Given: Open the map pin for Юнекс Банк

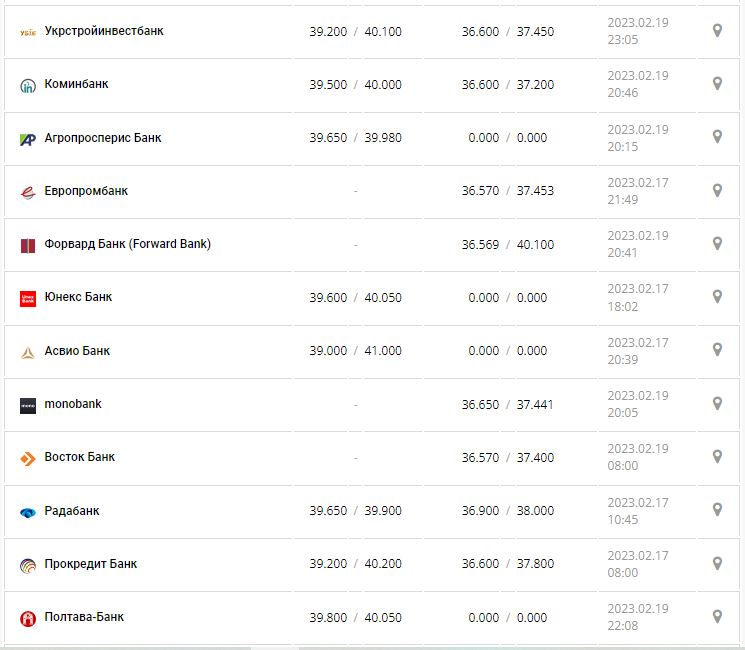Looking at the screenshot, I should pyautogui.click(x=717, y=297).
